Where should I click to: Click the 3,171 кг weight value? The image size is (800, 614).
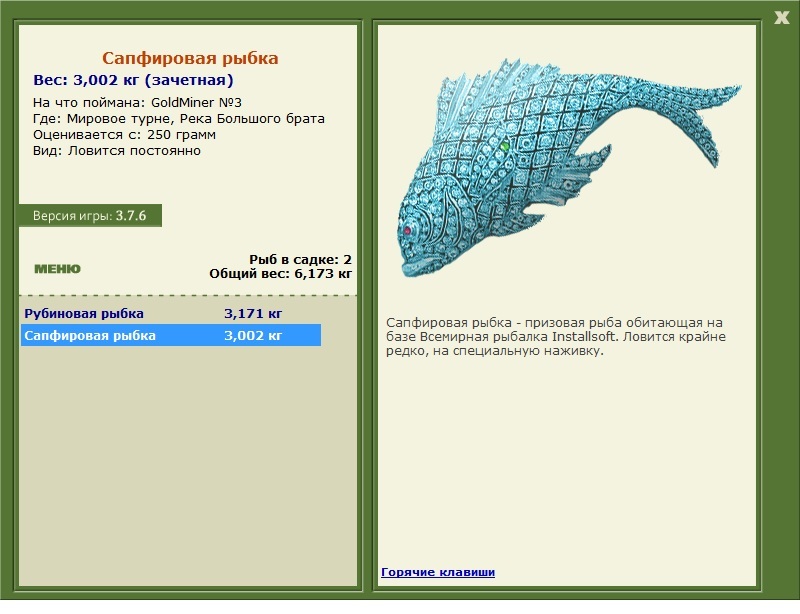click(253, 313)
